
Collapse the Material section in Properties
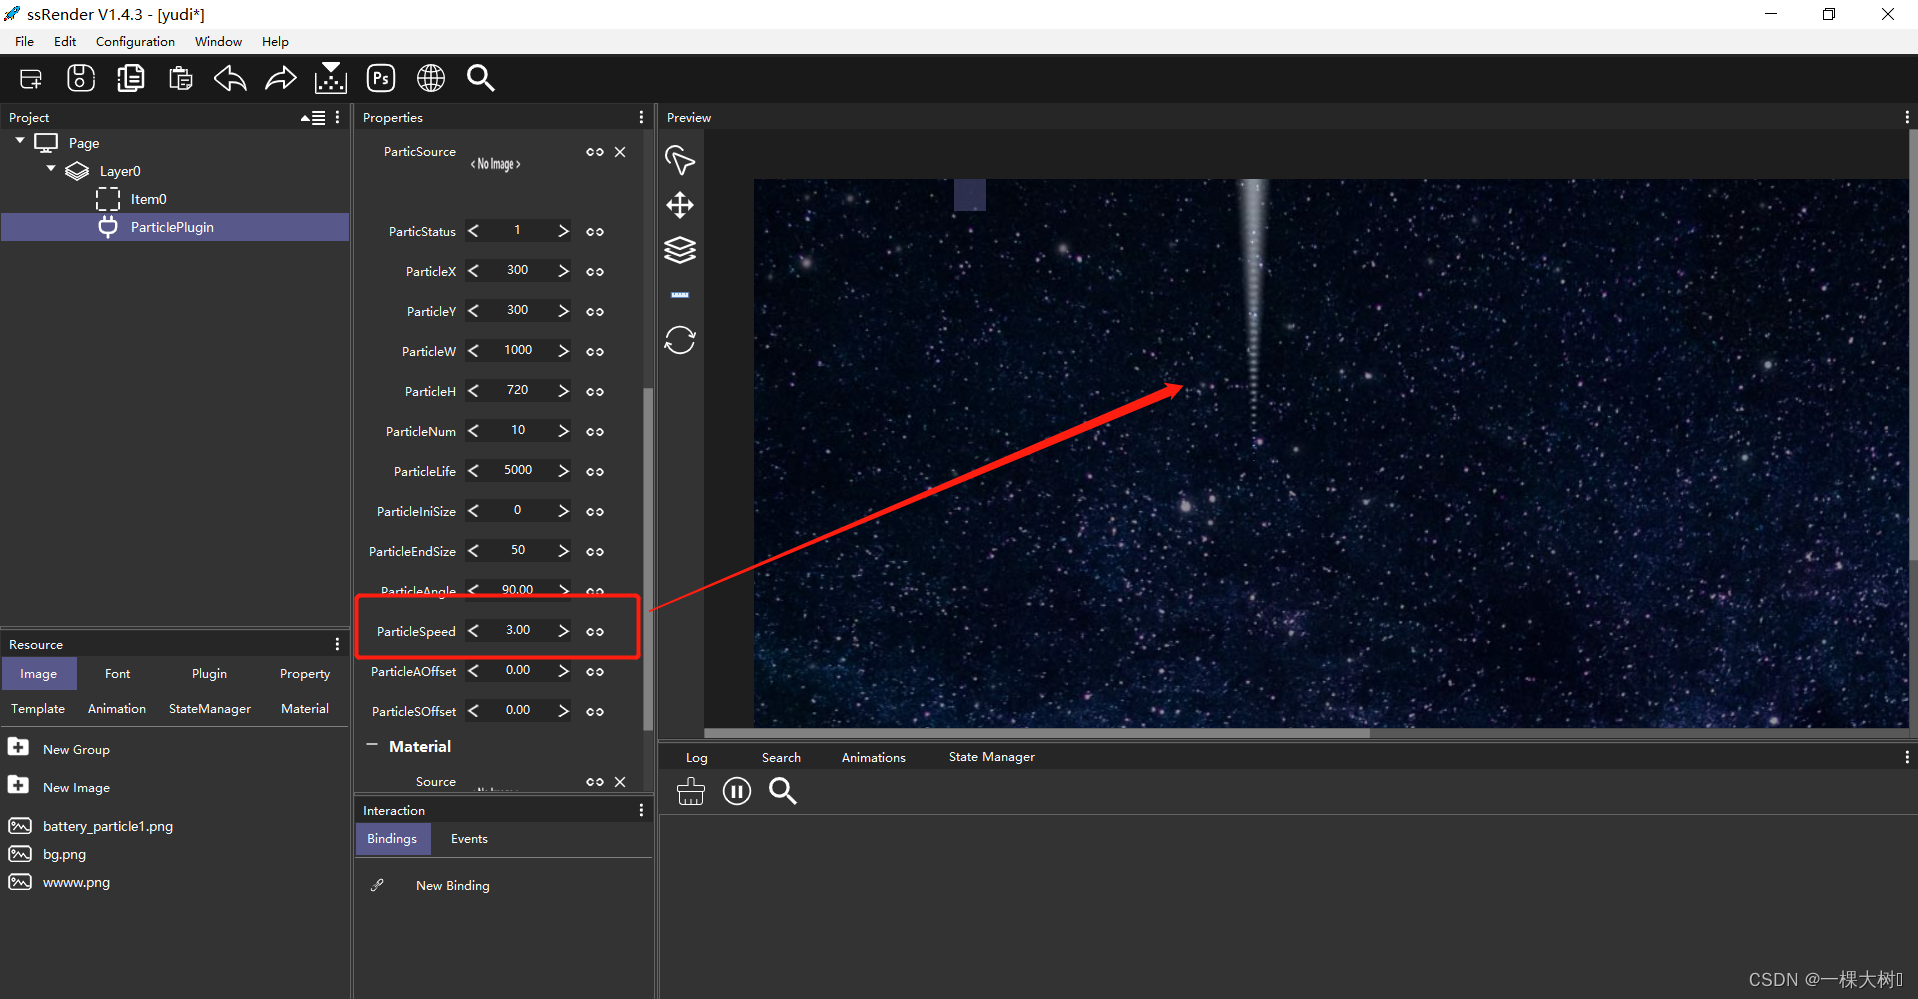point(372,746)
